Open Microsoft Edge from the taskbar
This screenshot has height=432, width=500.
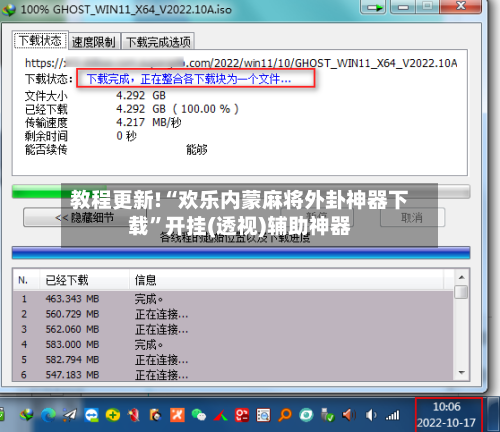[49, 415]
